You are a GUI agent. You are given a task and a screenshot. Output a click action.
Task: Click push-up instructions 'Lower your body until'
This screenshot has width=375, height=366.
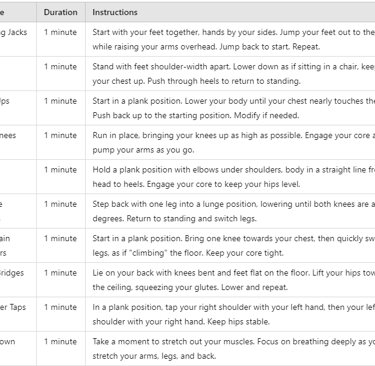click(x=230, y=108)
